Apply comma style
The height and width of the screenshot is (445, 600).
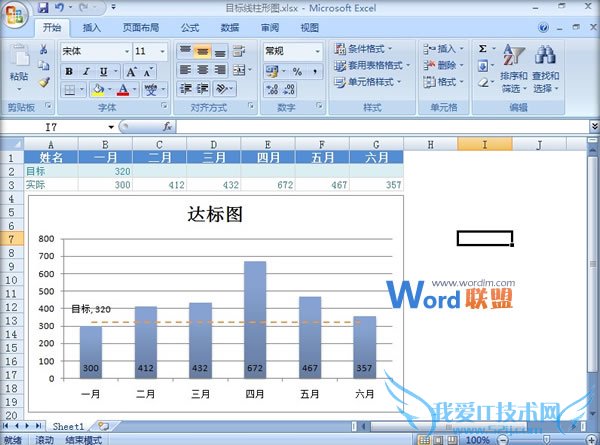tap(315, 71)
